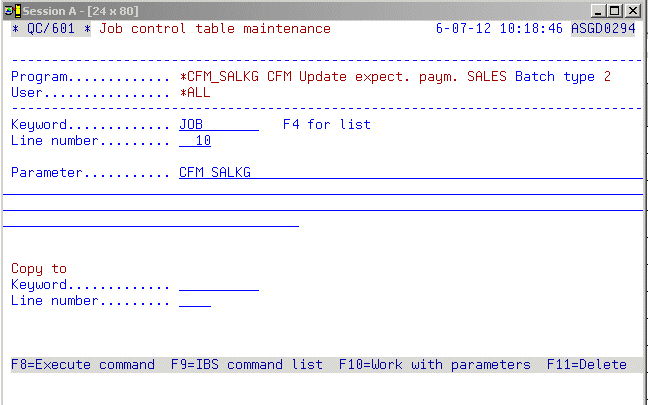Close the Session A window

[x=633, y=9]
